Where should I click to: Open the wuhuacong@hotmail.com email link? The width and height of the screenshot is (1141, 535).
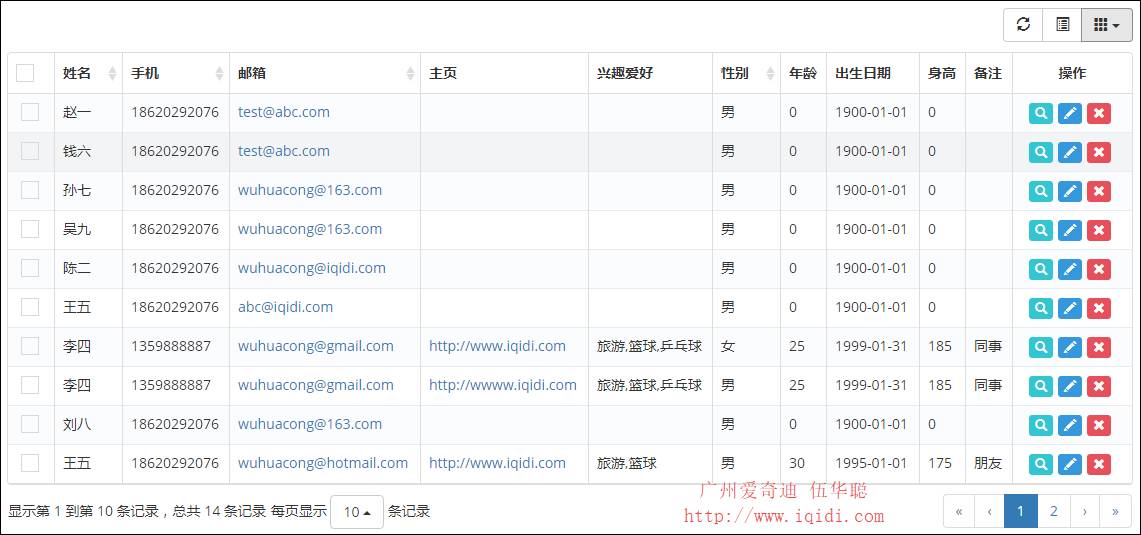pos(323,463)
